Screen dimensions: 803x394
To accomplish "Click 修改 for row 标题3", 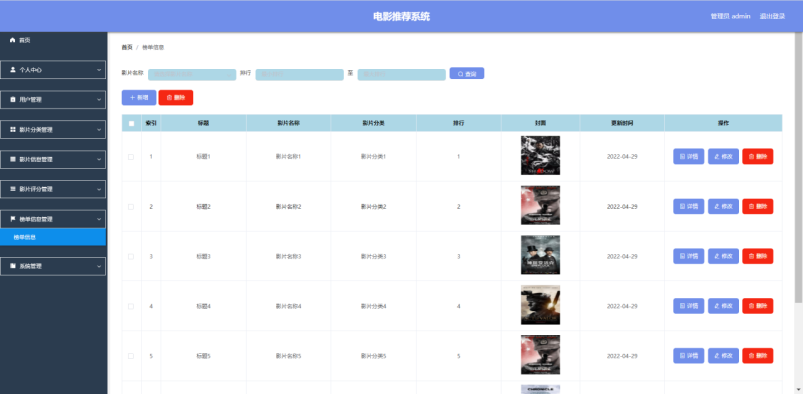I will coord(723,256).
